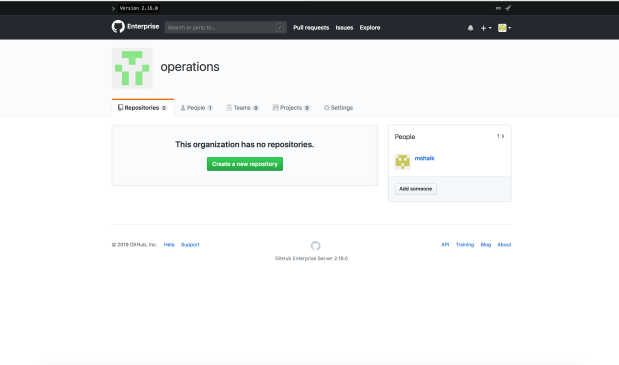Open the Projects tab

(x=291, y=108)
